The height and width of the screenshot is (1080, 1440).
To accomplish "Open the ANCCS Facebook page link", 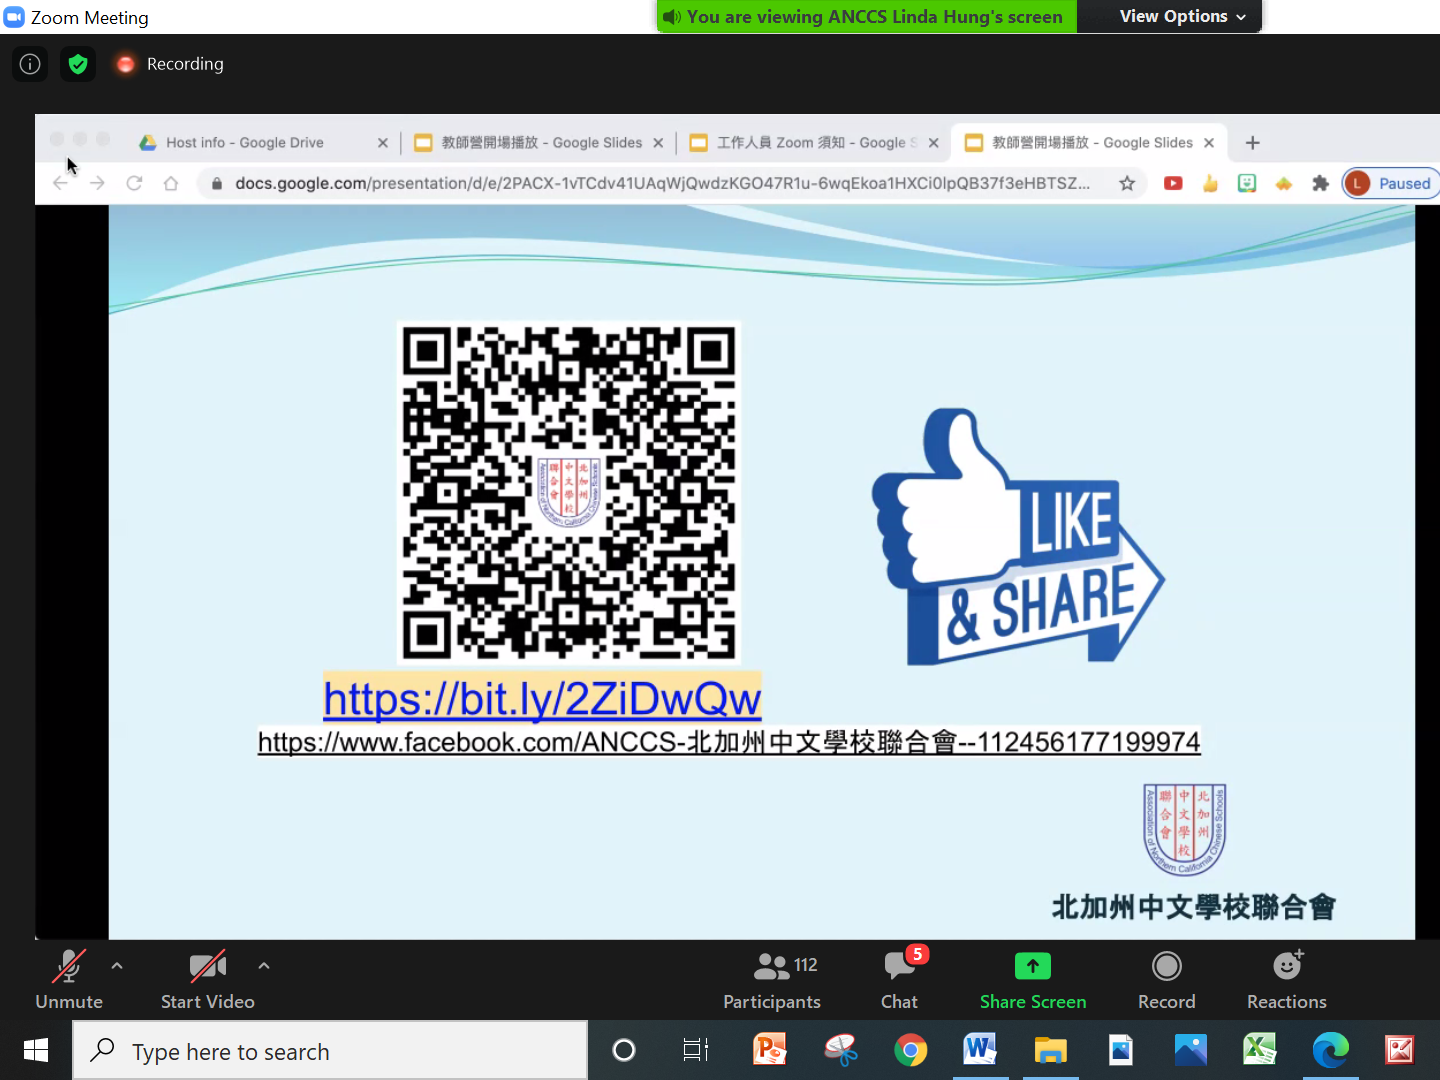I will (x=728, y=742).
